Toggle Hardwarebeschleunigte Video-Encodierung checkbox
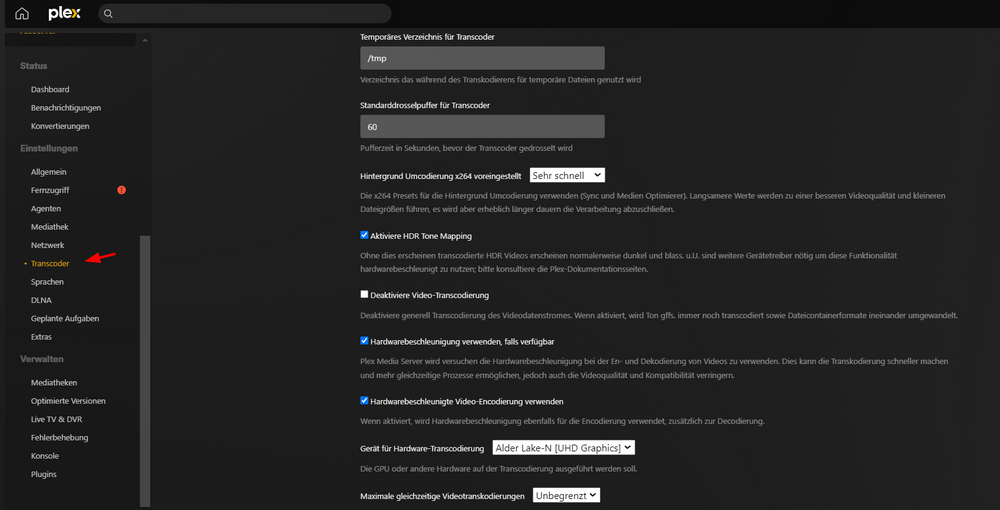Screen dimensions: 1000x510 [x=364, y=401]
